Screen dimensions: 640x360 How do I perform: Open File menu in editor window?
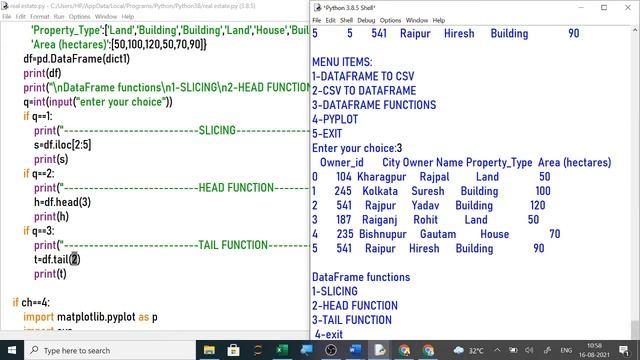click(x=7, y=17)
